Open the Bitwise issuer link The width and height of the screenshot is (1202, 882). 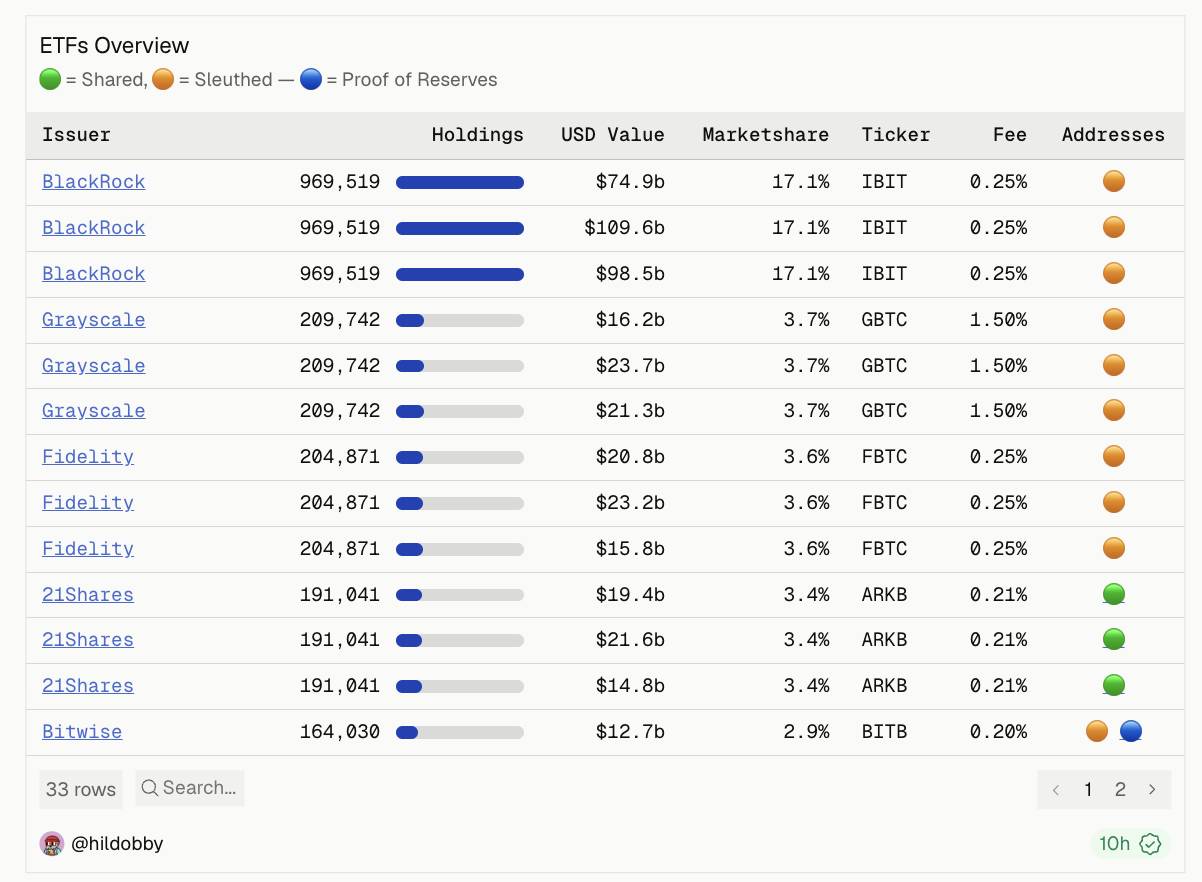tap(82, 732)
